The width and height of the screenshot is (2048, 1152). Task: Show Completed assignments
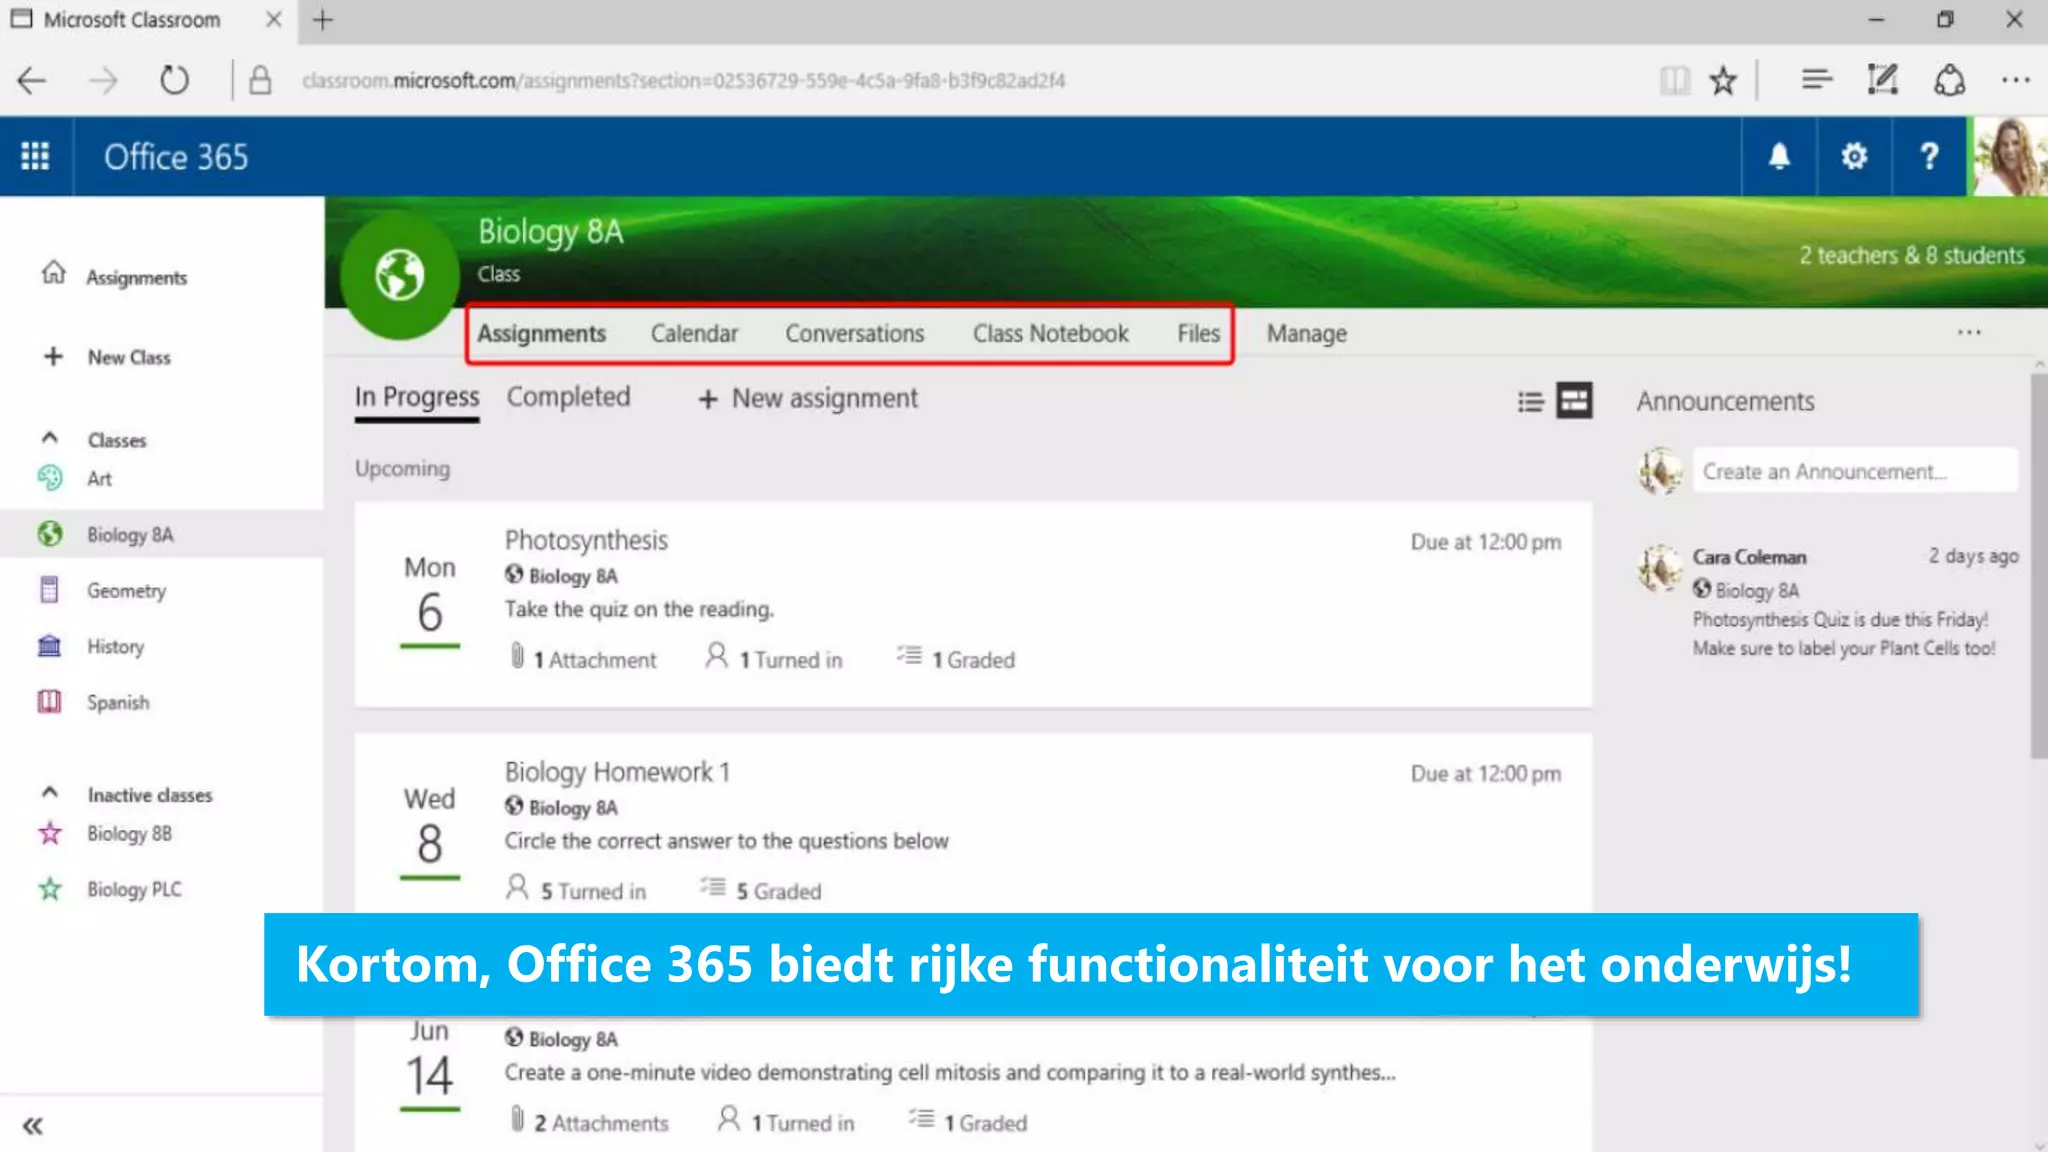pyautogui.click(x=568, y=397)
